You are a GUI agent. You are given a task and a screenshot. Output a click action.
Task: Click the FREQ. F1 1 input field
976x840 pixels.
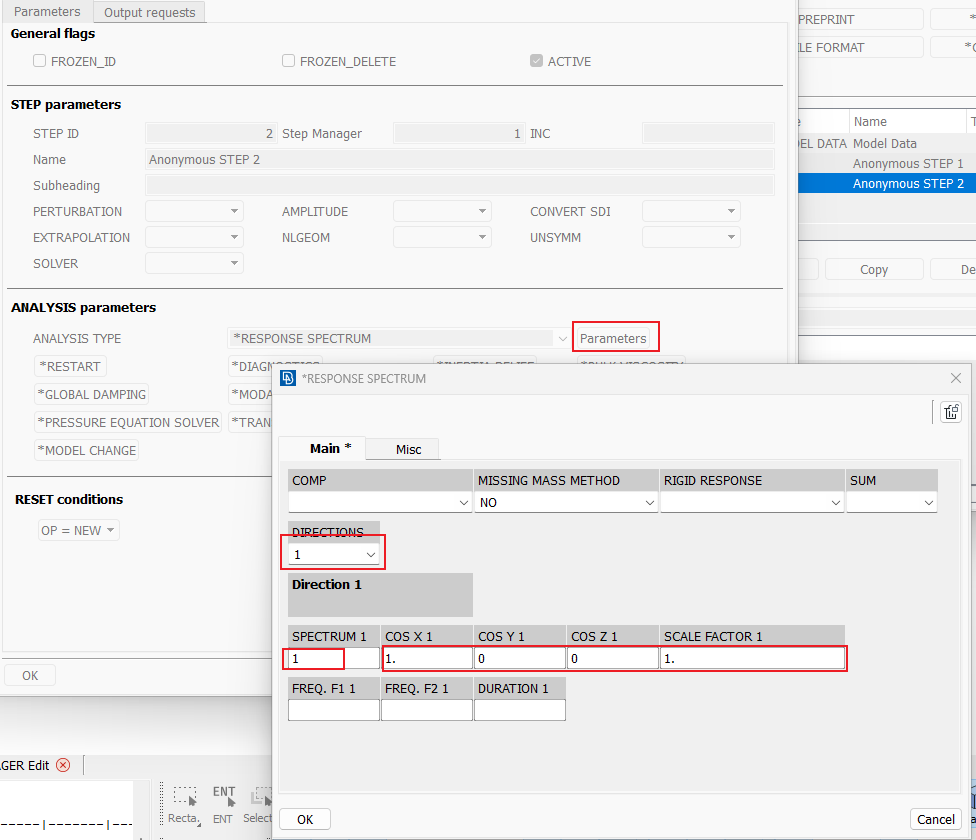coord(334,710)
